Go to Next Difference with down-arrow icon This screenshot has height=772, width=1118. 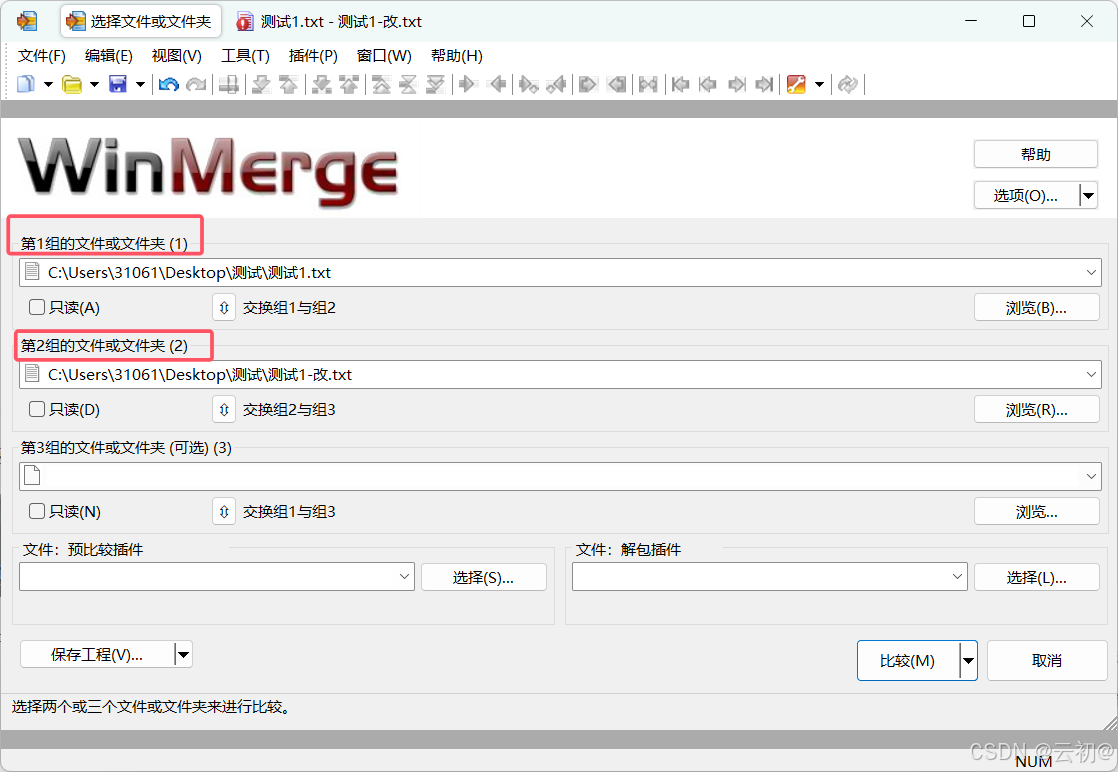pos(261,84)
